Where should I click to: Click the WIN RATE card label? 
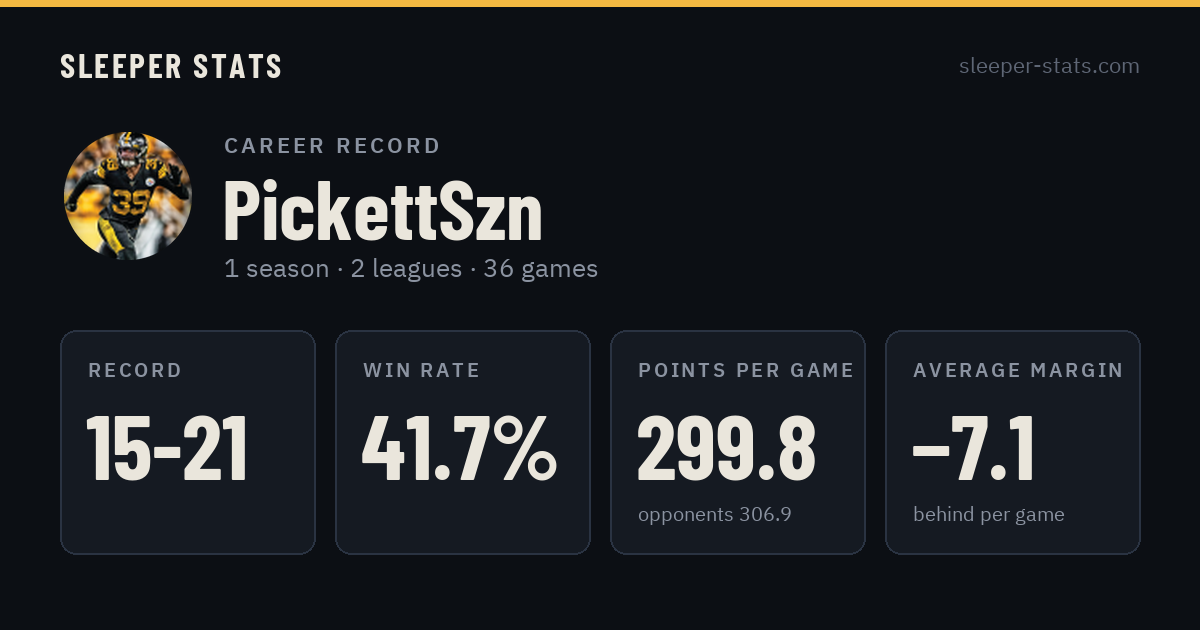(x=422, y=371)
